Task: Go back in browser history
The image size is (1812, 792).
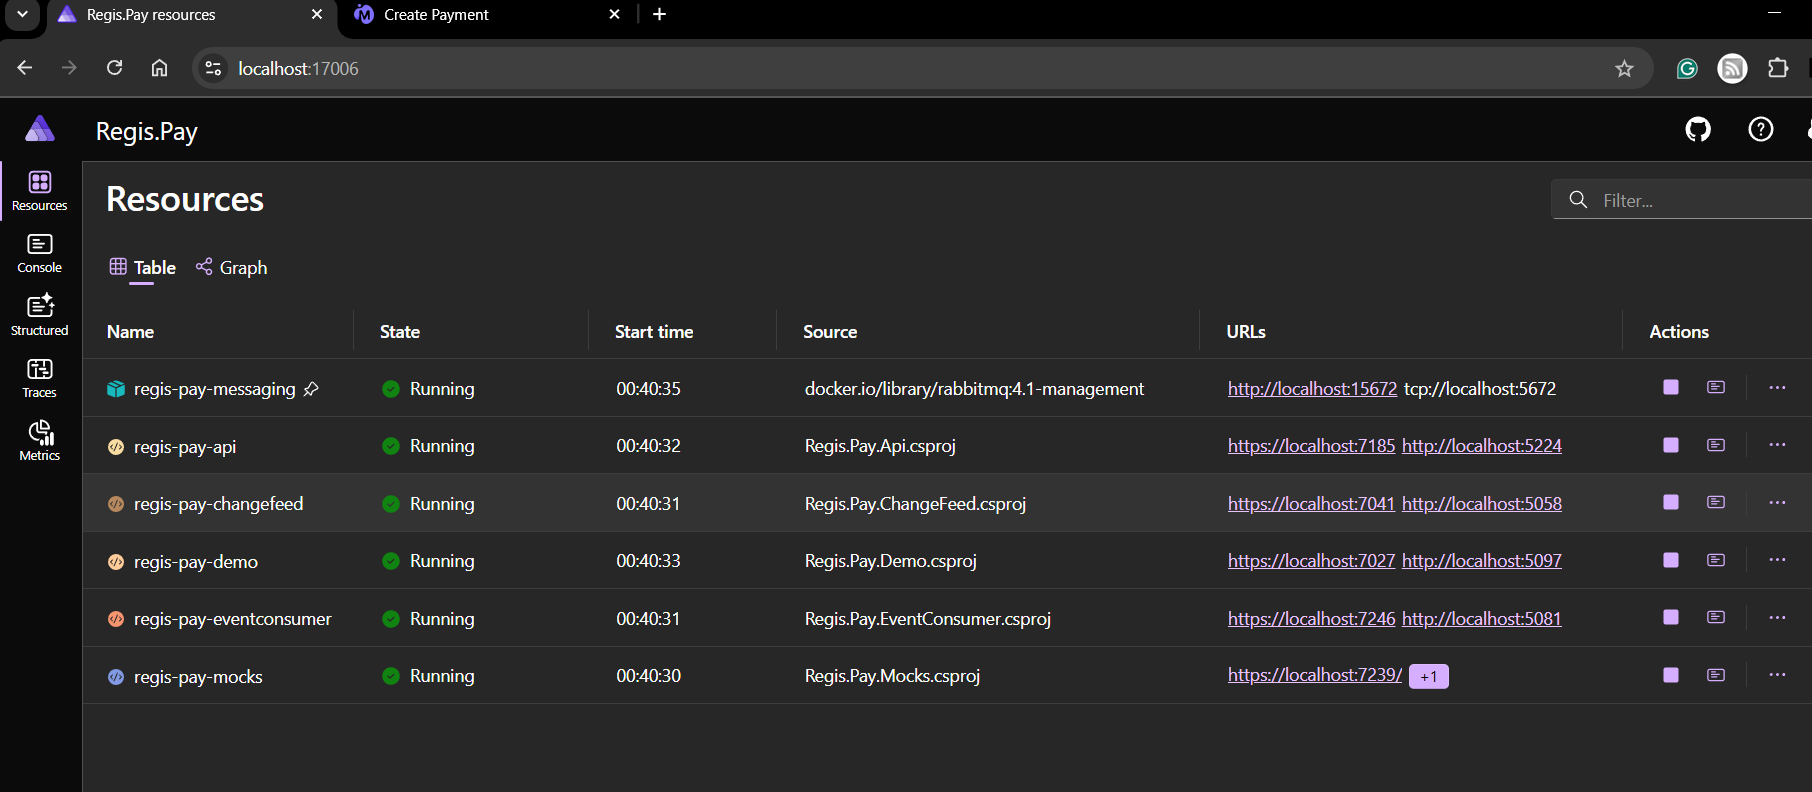Action: (25, 68)
